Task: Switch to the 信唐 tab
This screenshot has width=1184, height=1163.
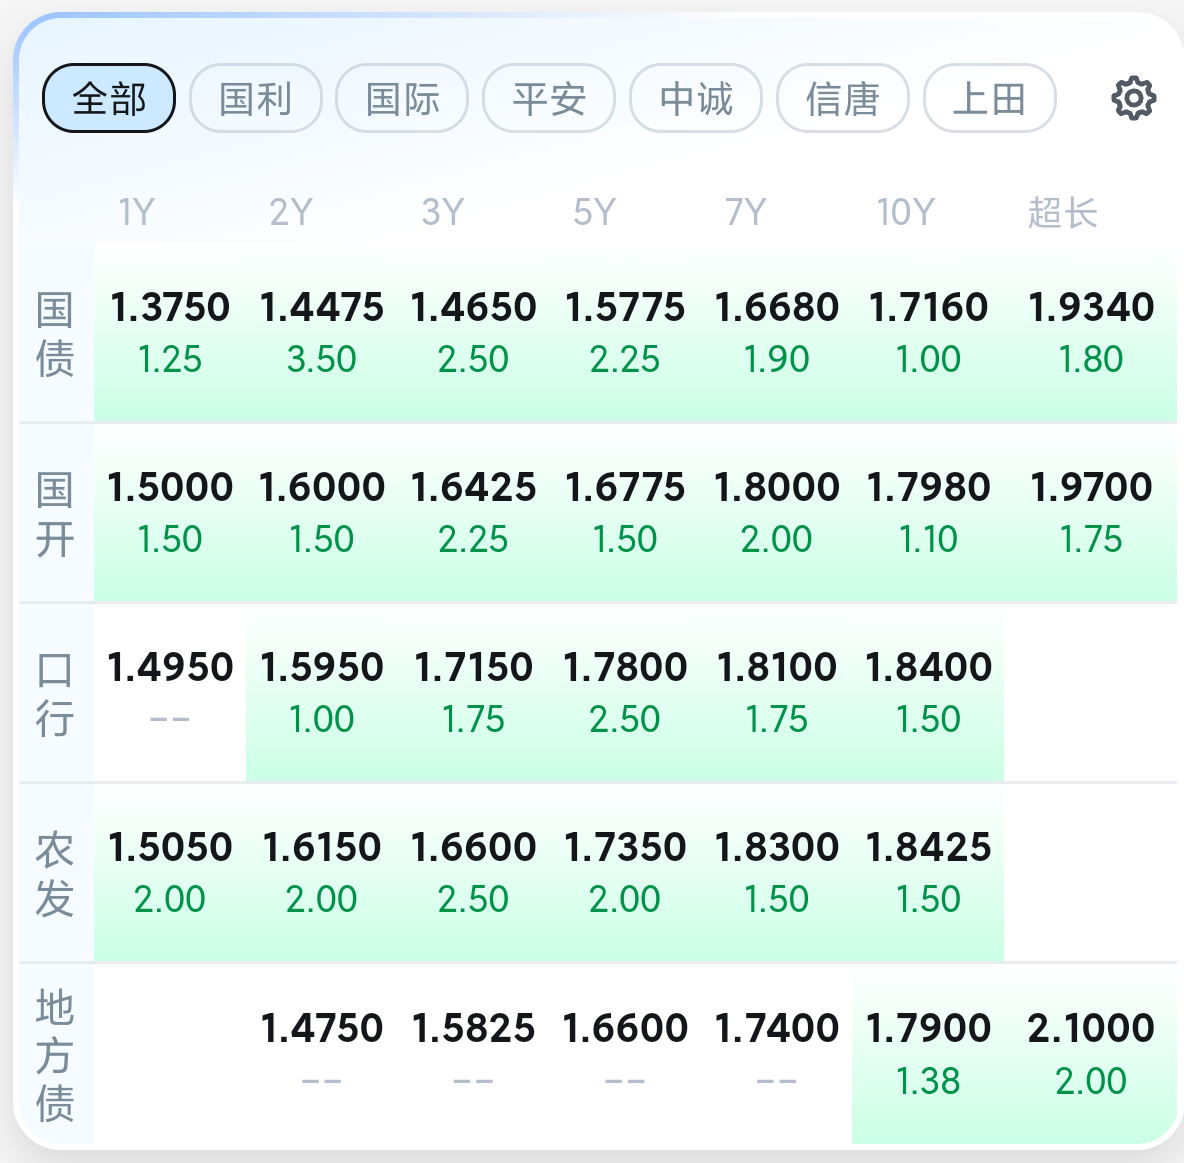Action: (843, 98)
